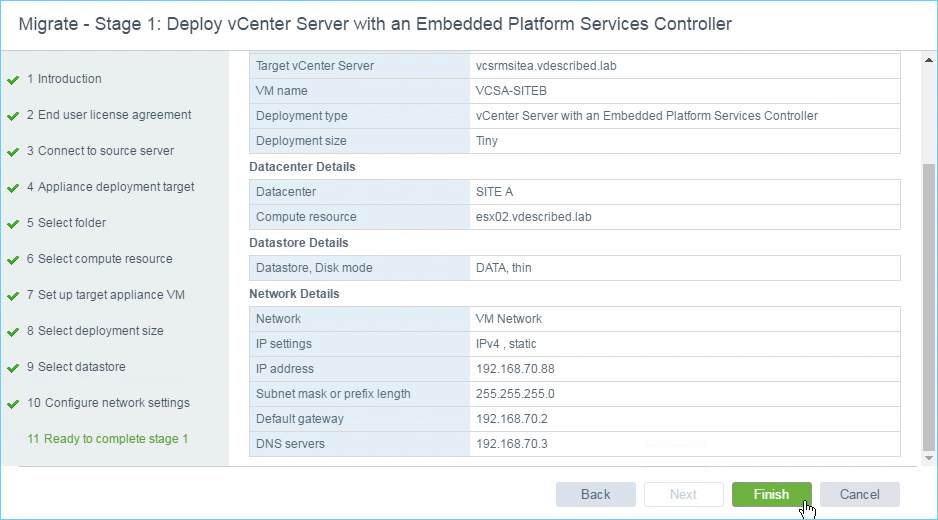The width and height of the screenshot is (938, 520).
Task: Click the checkmark icon beside Introduction
Action: [x=13, y=80]
